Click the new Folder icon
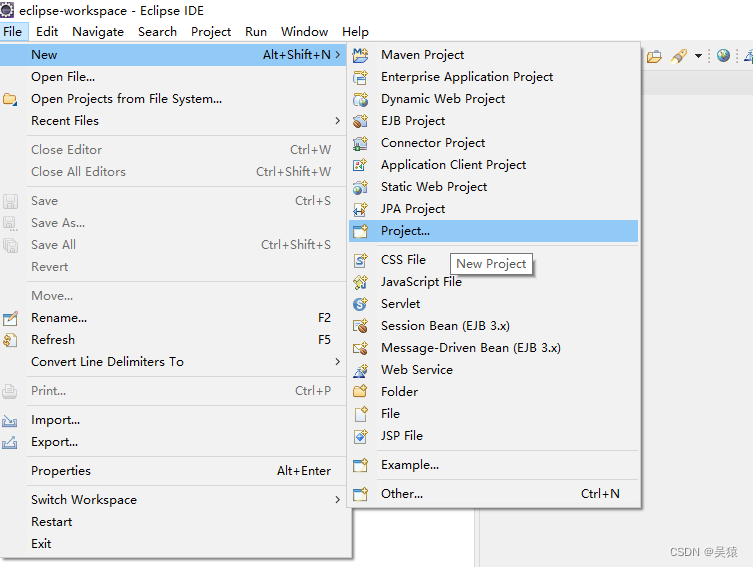The width and height of the screenshot is (753, 567). click(360, 392)
